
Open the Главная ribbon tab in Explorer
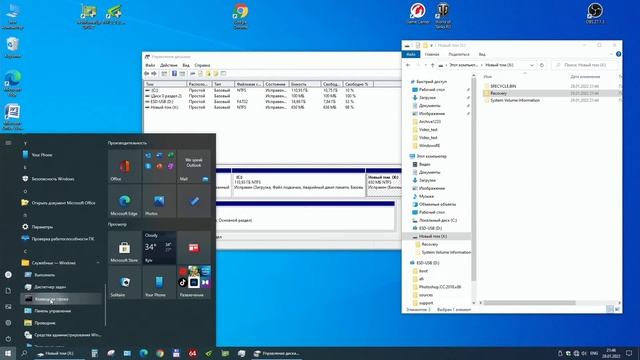pos(431,54)
